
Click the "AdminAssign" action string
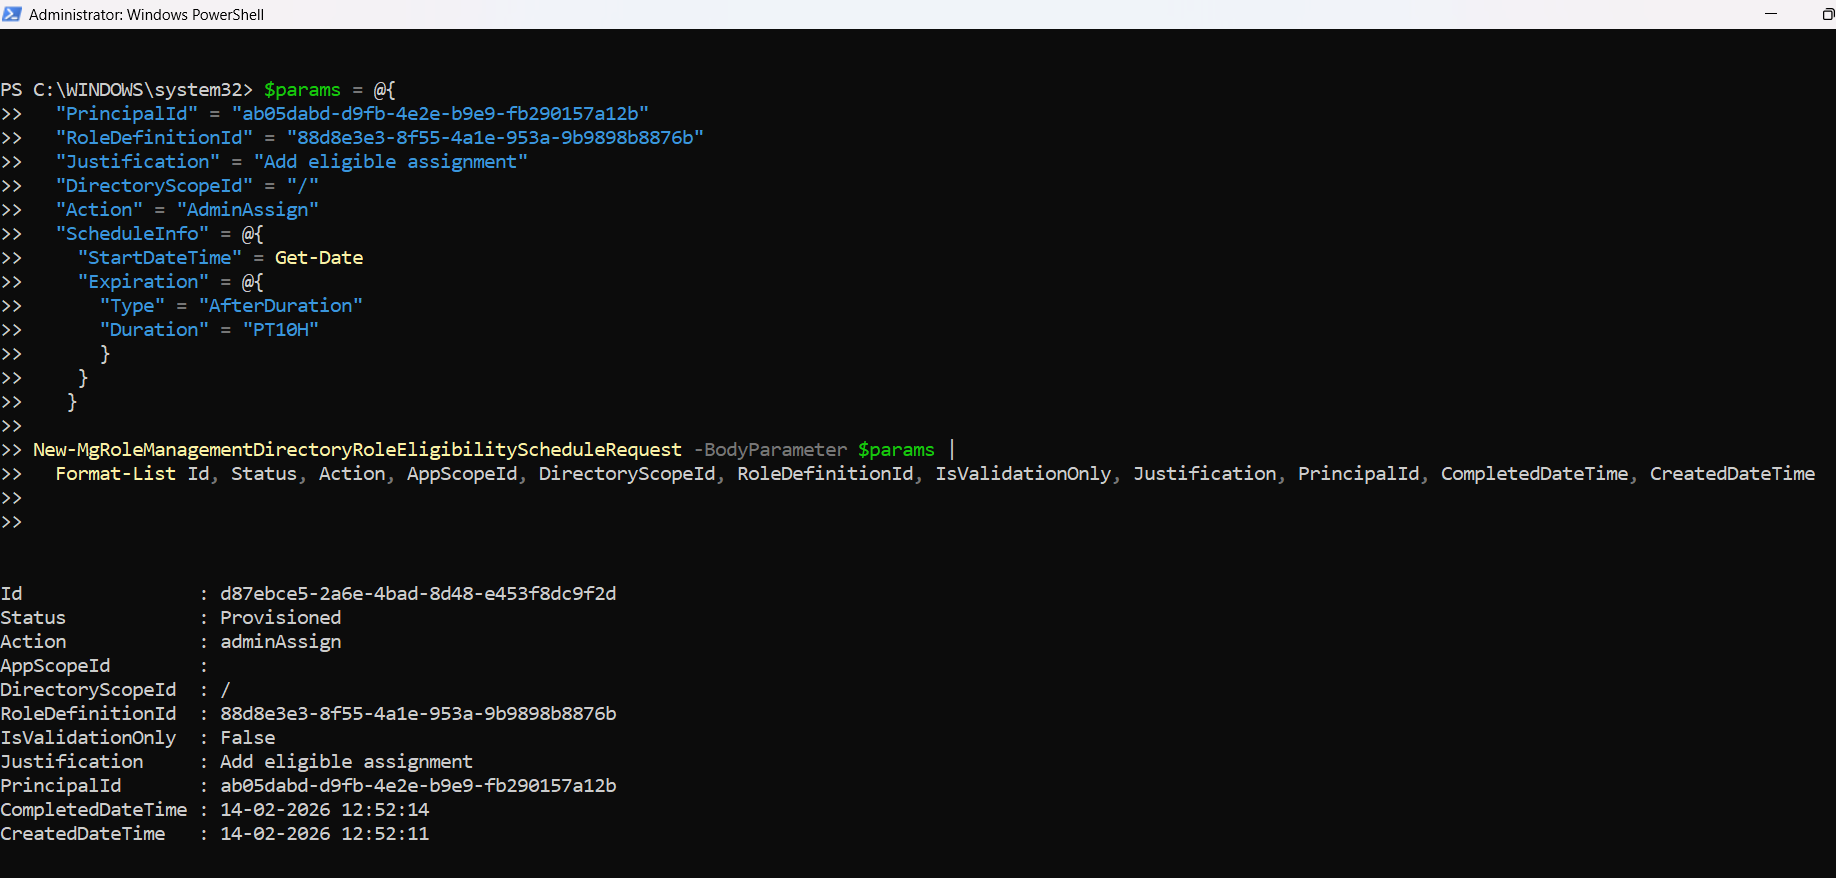[247, 210]
